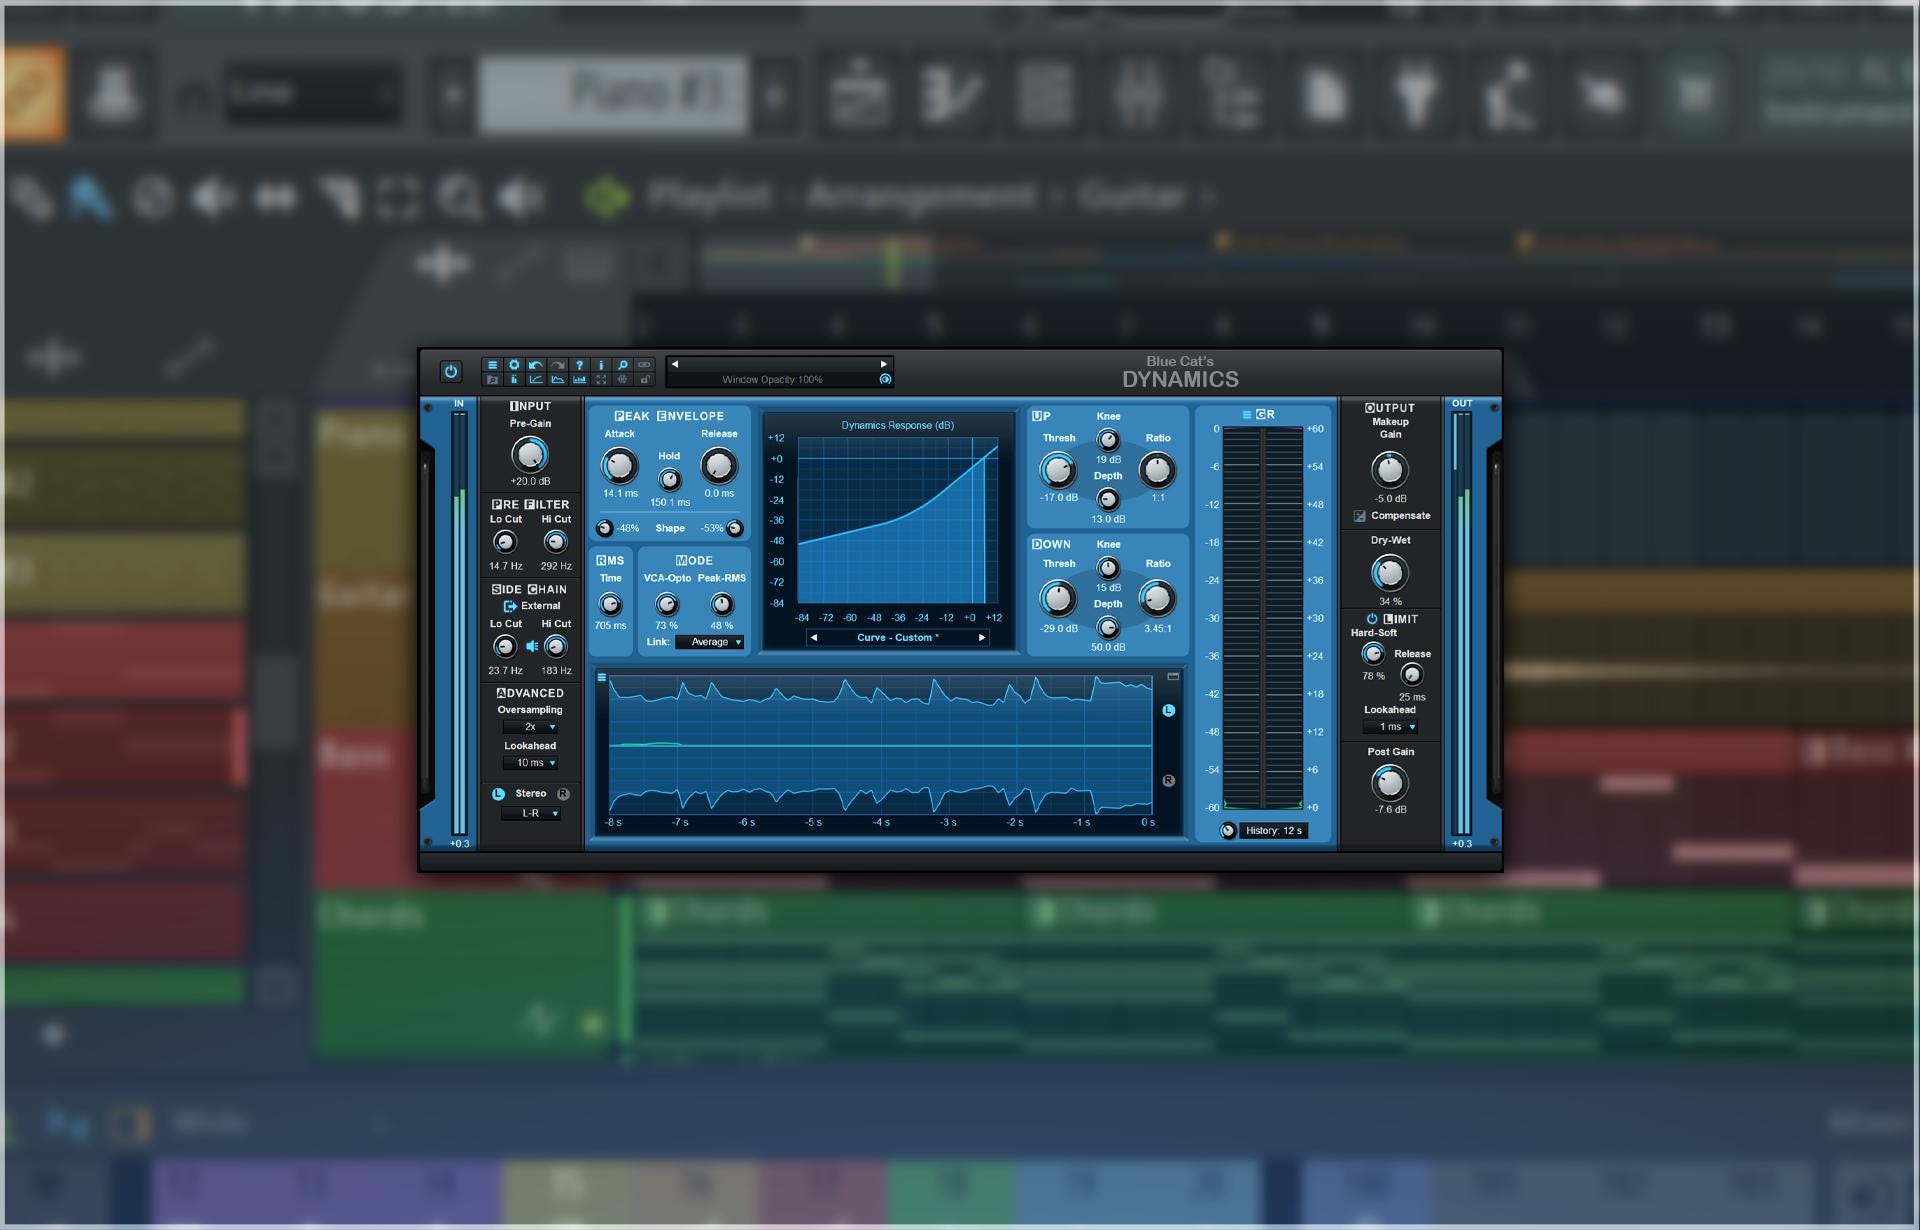1920x1230 pixels.
Task: Click the redo arrow icon
Action: 558,365
